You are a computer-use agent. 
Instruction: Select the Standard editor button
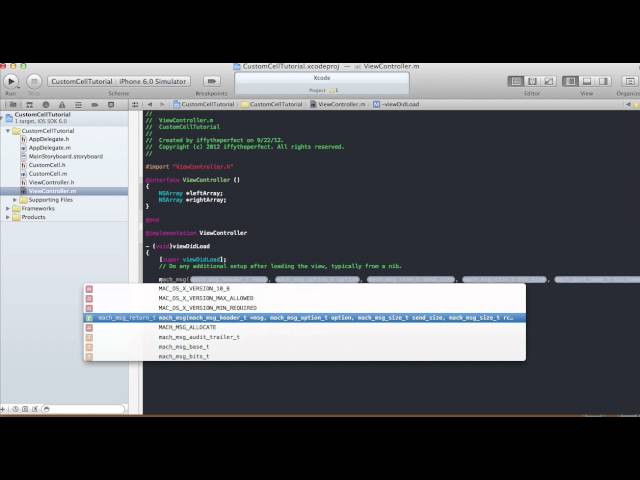(x=516, y=81)
